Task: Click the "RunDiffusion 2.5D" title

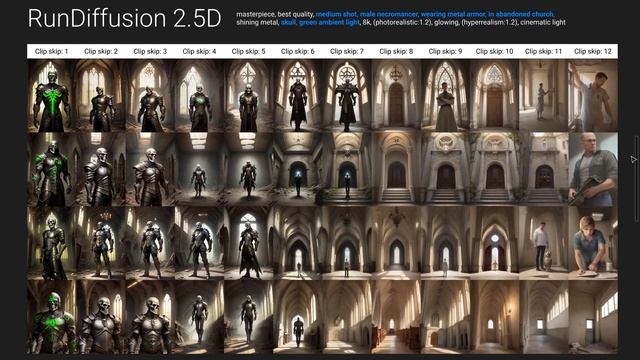Action: click(x=124, y=18)
